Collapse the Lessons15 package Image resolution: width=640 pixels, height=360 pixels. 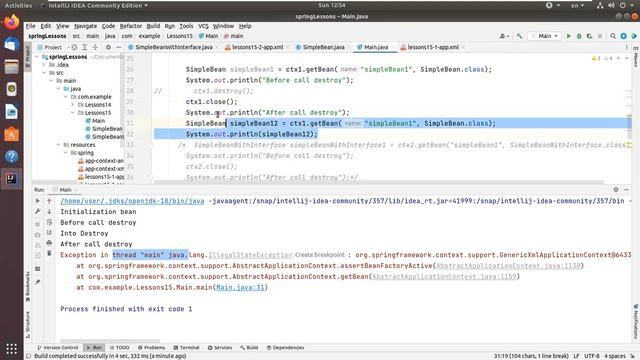(x=73, y=113)
